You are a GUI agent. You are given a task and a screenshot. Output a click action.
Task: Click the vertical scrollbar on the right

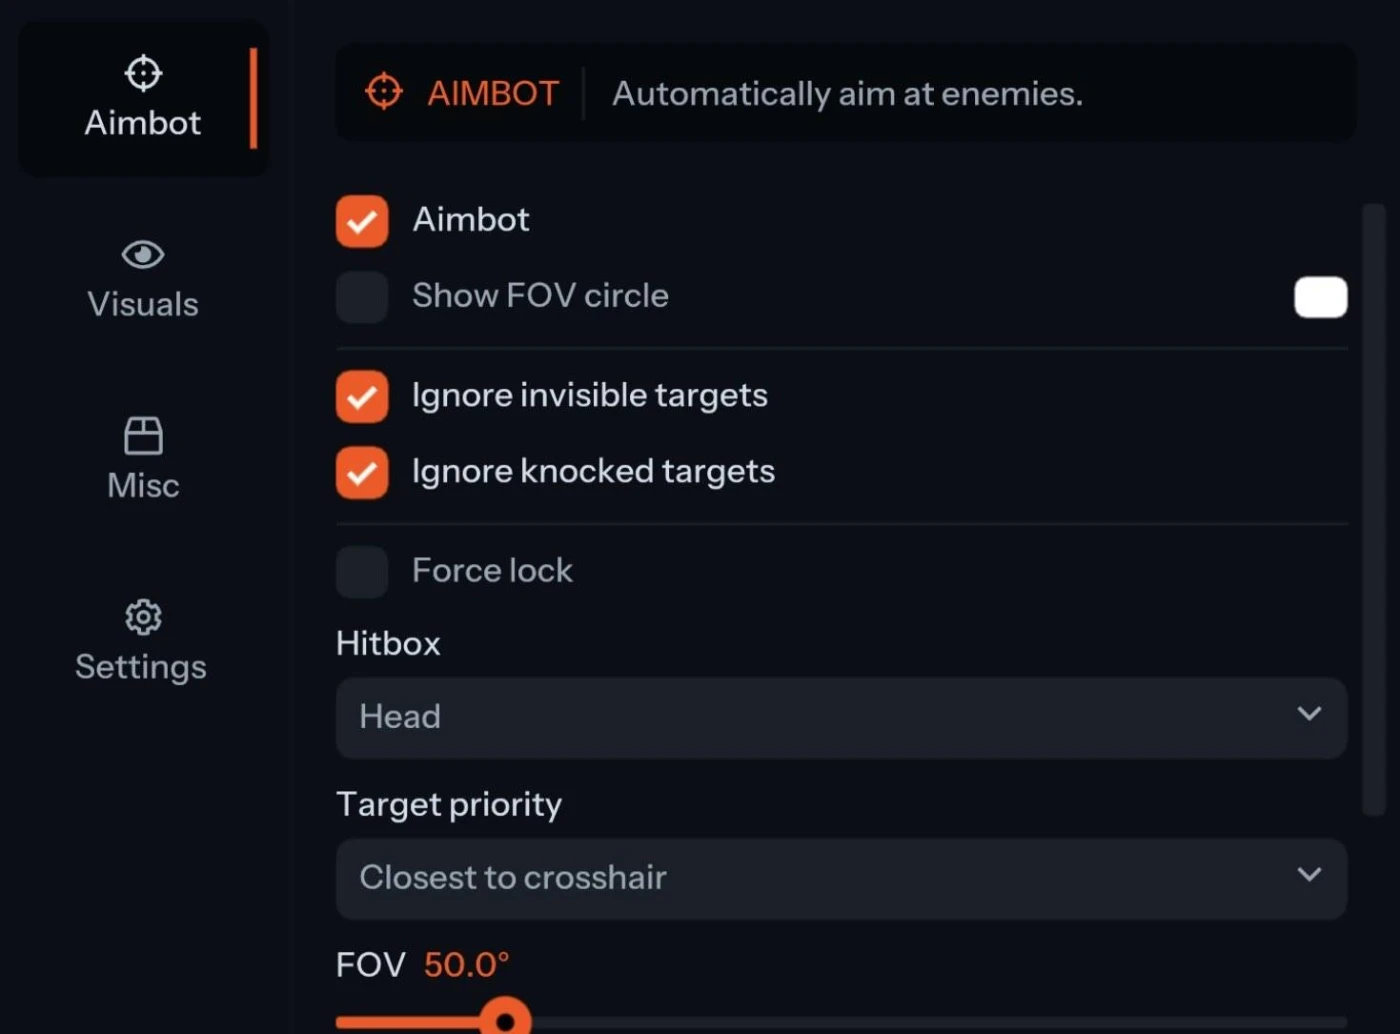point(1374,510)
